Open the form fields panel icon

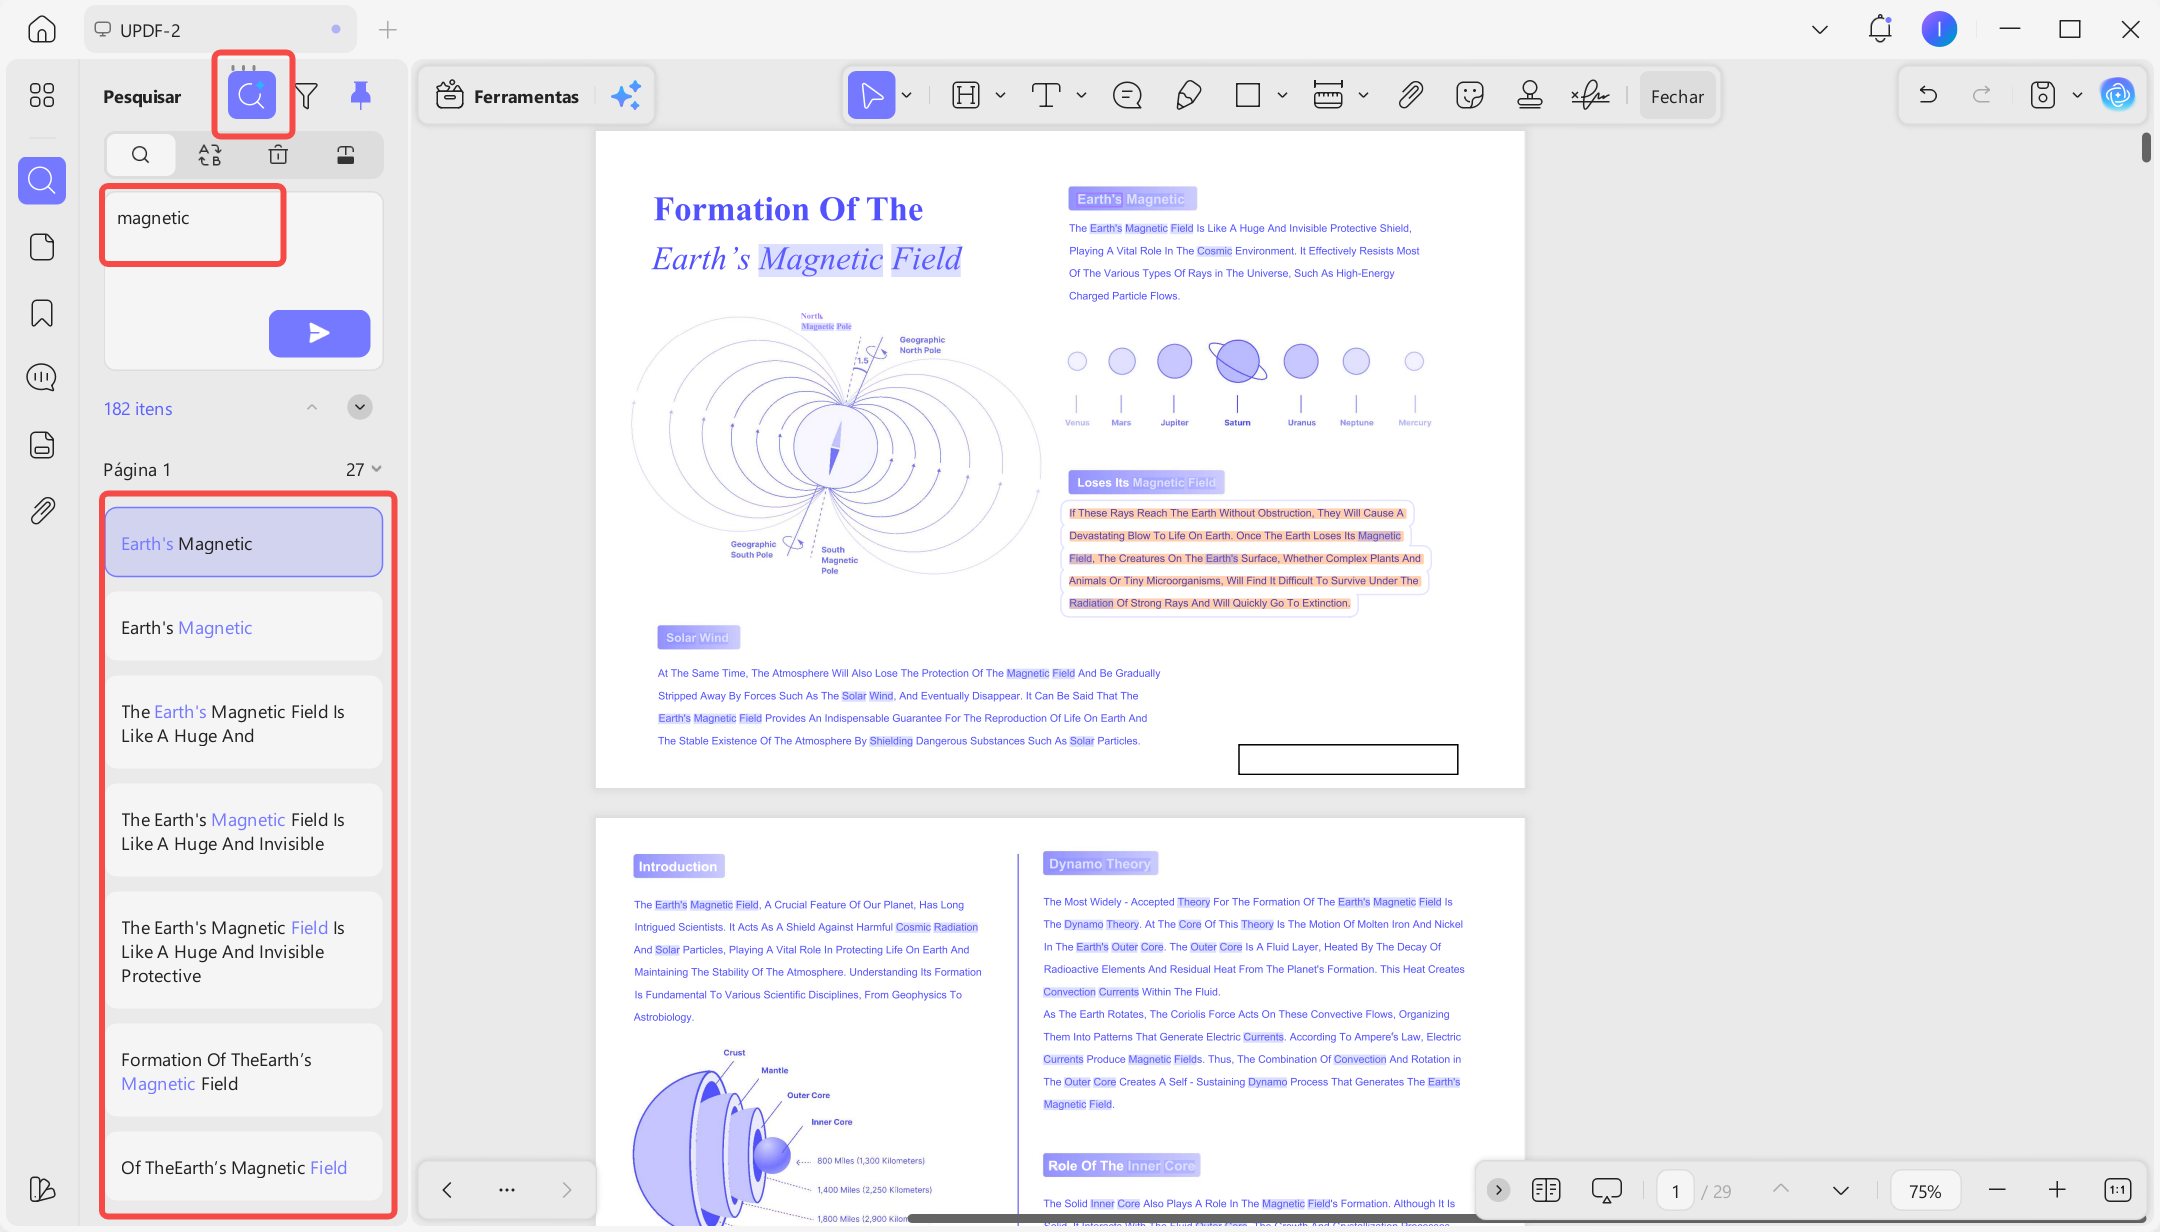click(x=42, y=445)
